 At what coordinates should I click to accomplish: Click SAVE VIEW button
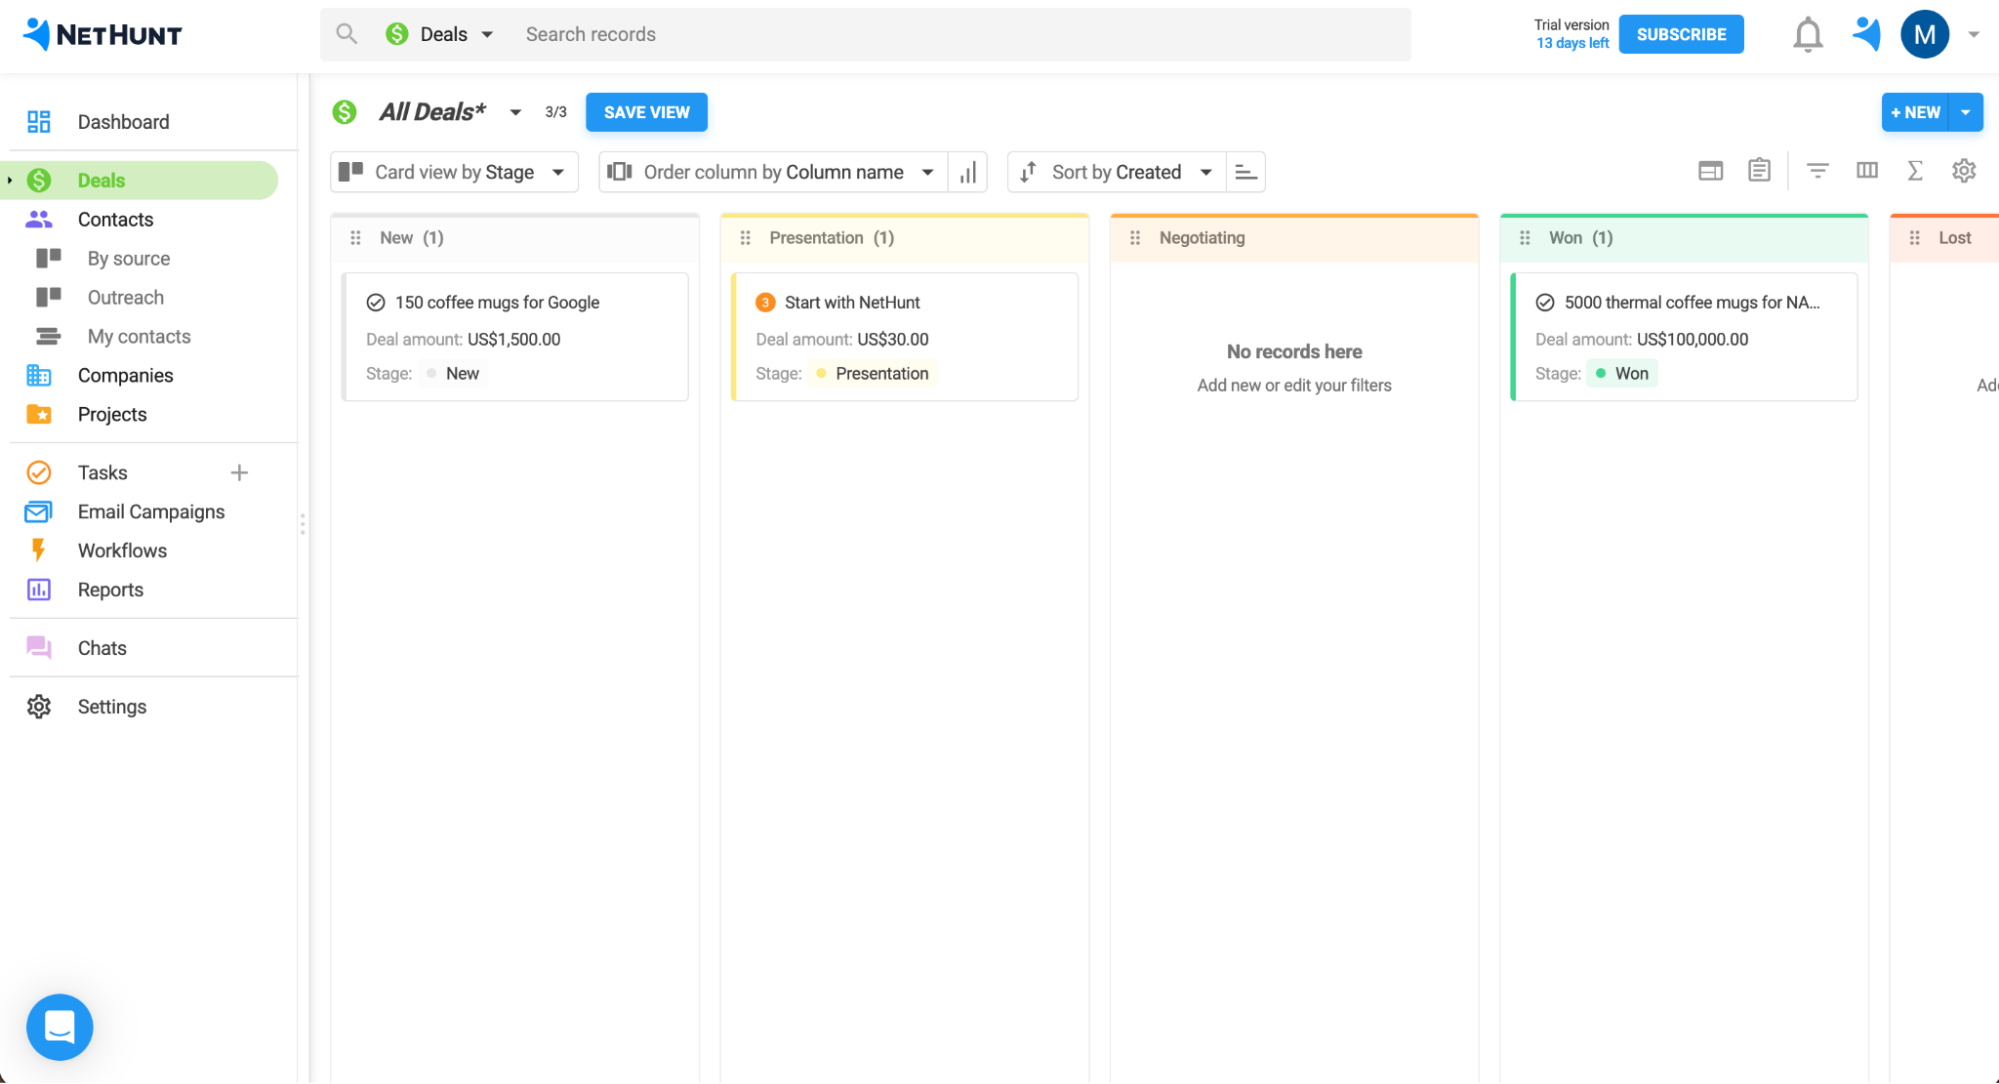click(646, 112)
